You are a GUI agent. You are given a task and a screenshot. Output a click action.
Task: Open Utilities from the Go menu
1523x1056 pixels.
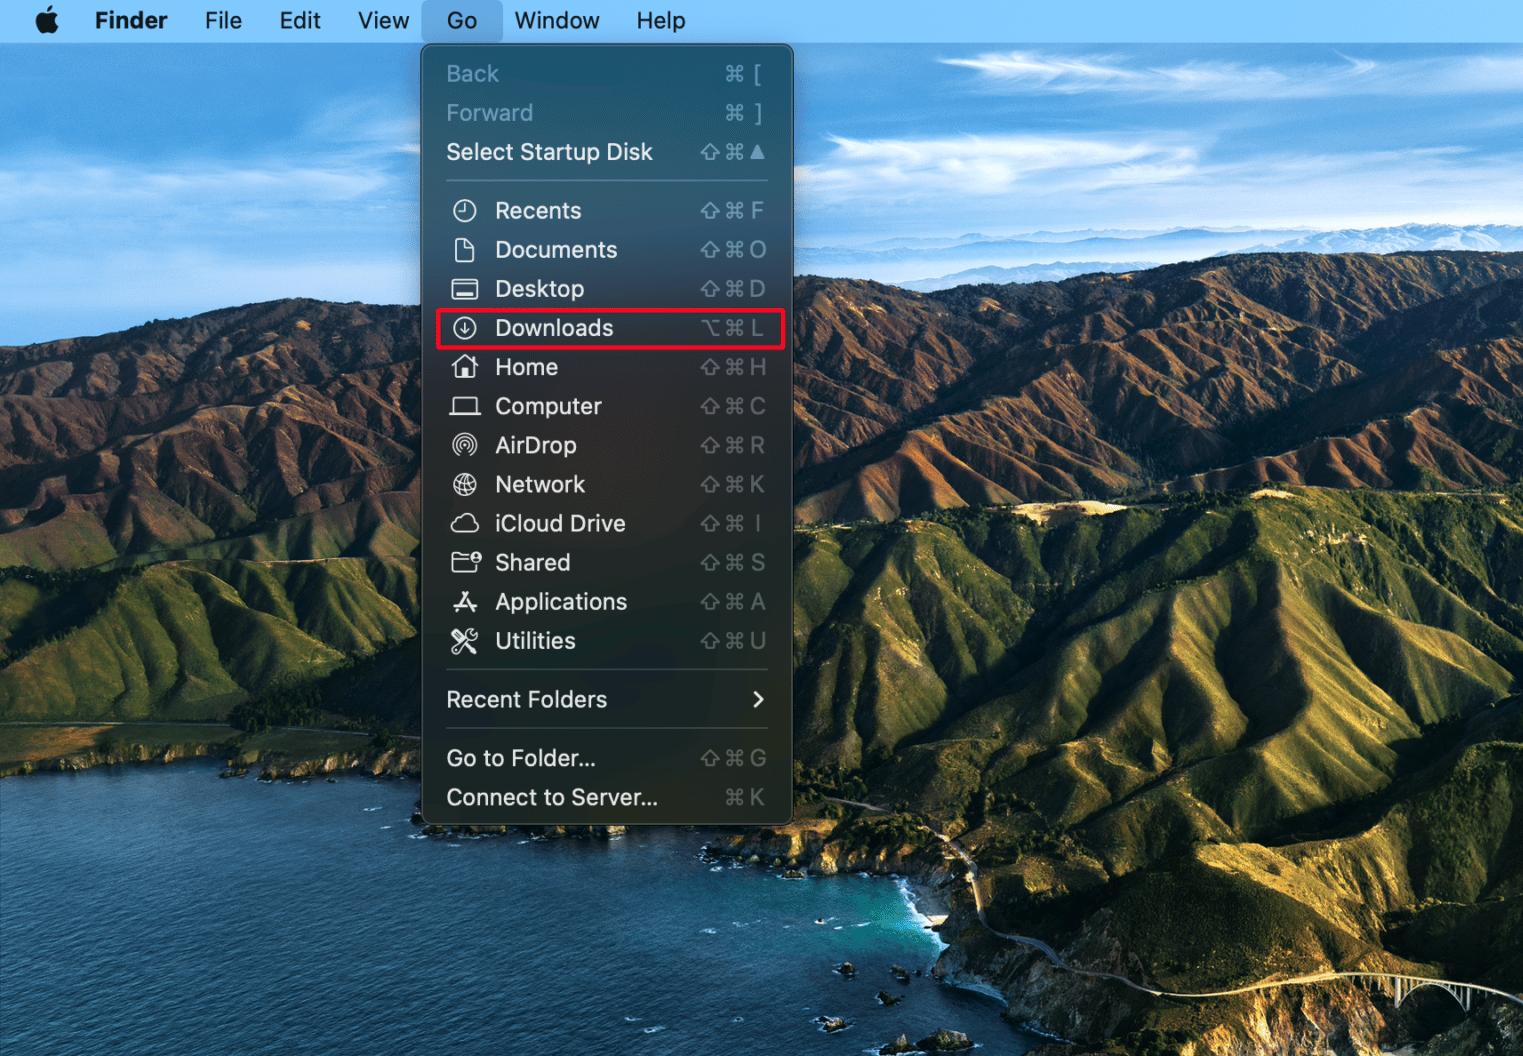click(x=607, y=641)
